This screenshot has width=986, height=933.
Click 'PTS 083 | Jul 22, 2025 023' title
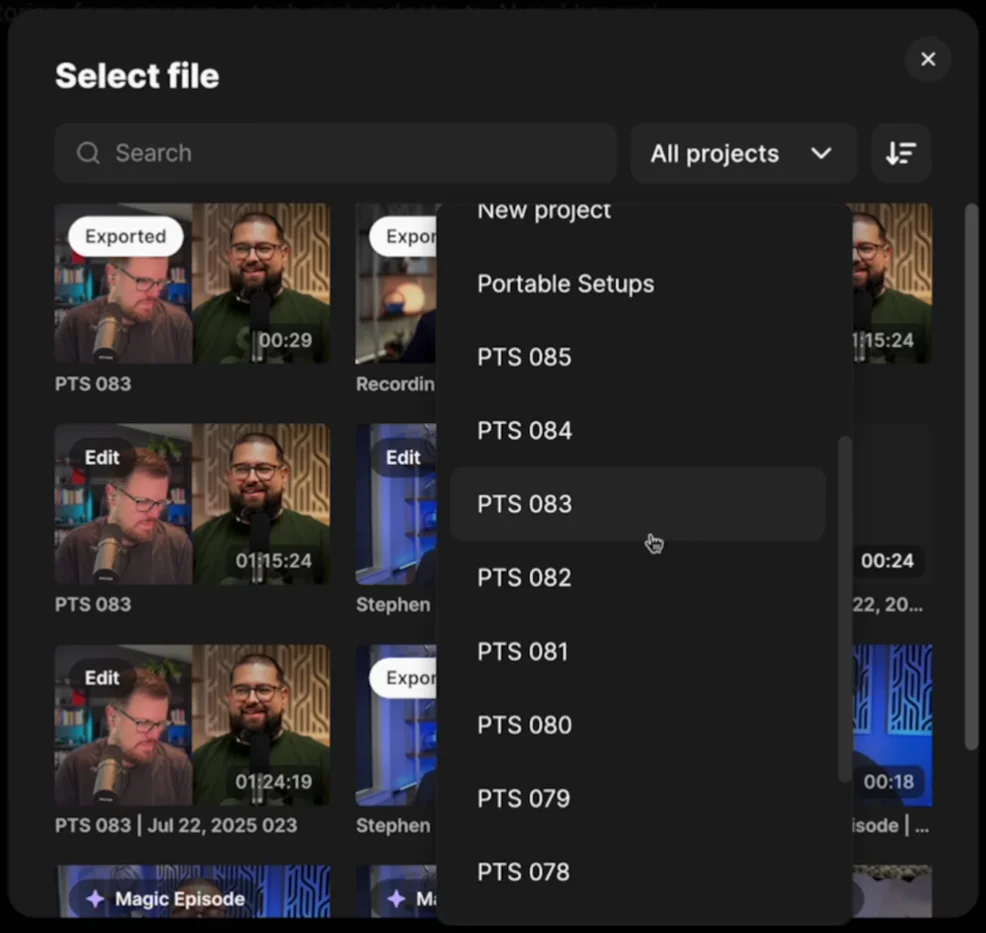(x=175, y=825)
